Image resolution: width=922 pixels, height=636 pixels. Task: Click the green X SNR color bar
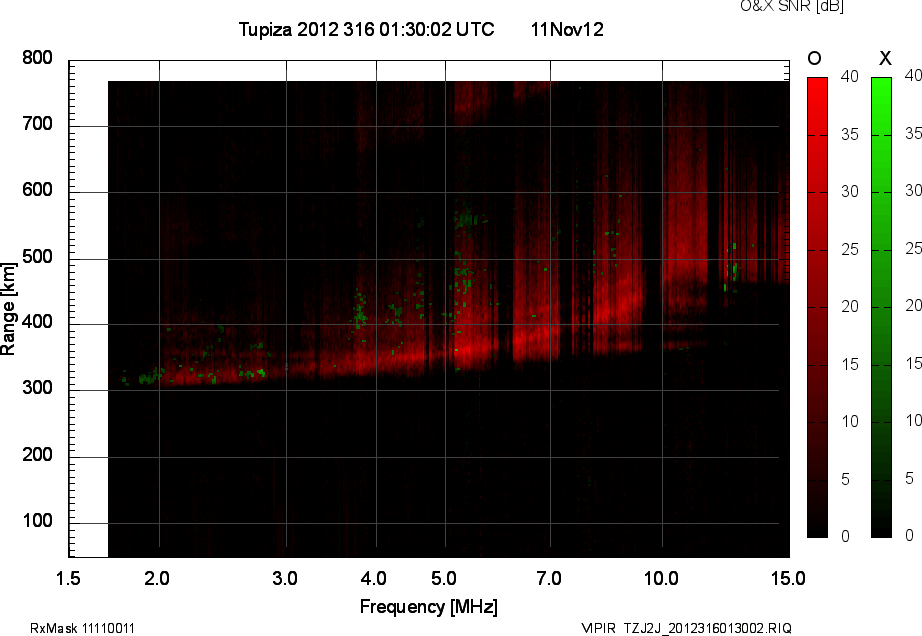click(x=881, y=307)
